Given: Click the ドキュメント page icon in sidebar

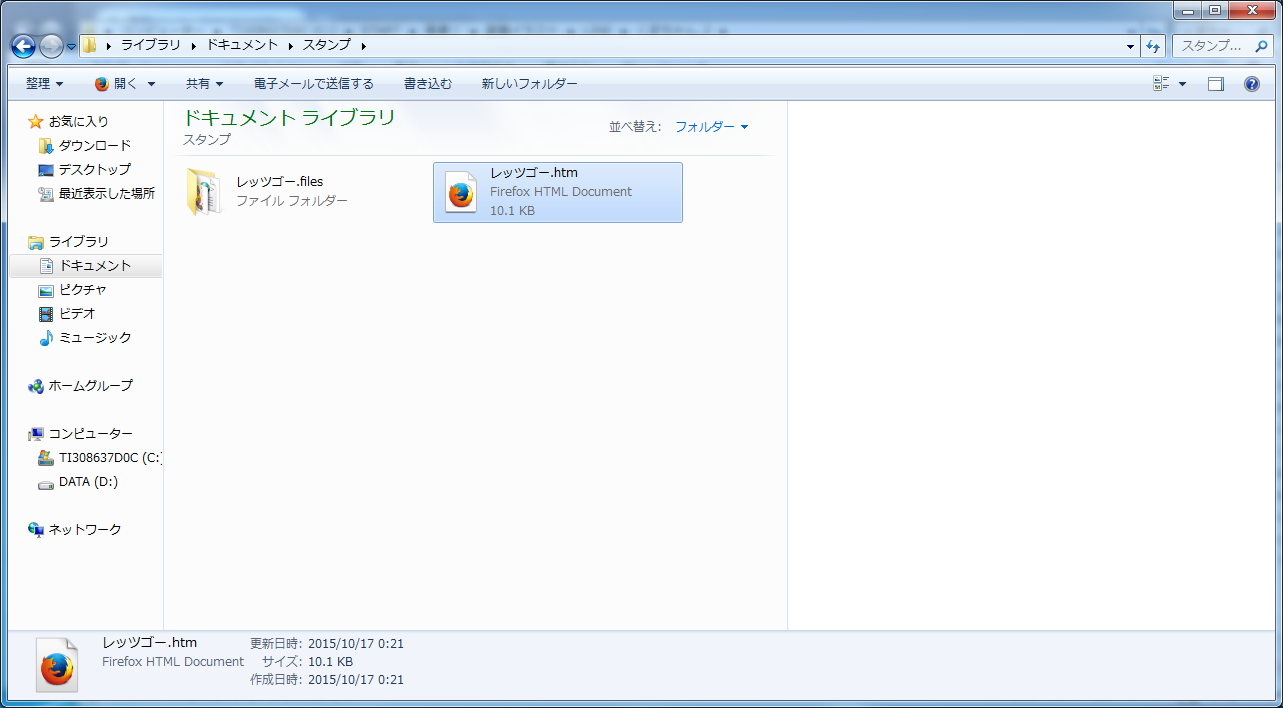Looking at the screenshot, I should (45, 265).
